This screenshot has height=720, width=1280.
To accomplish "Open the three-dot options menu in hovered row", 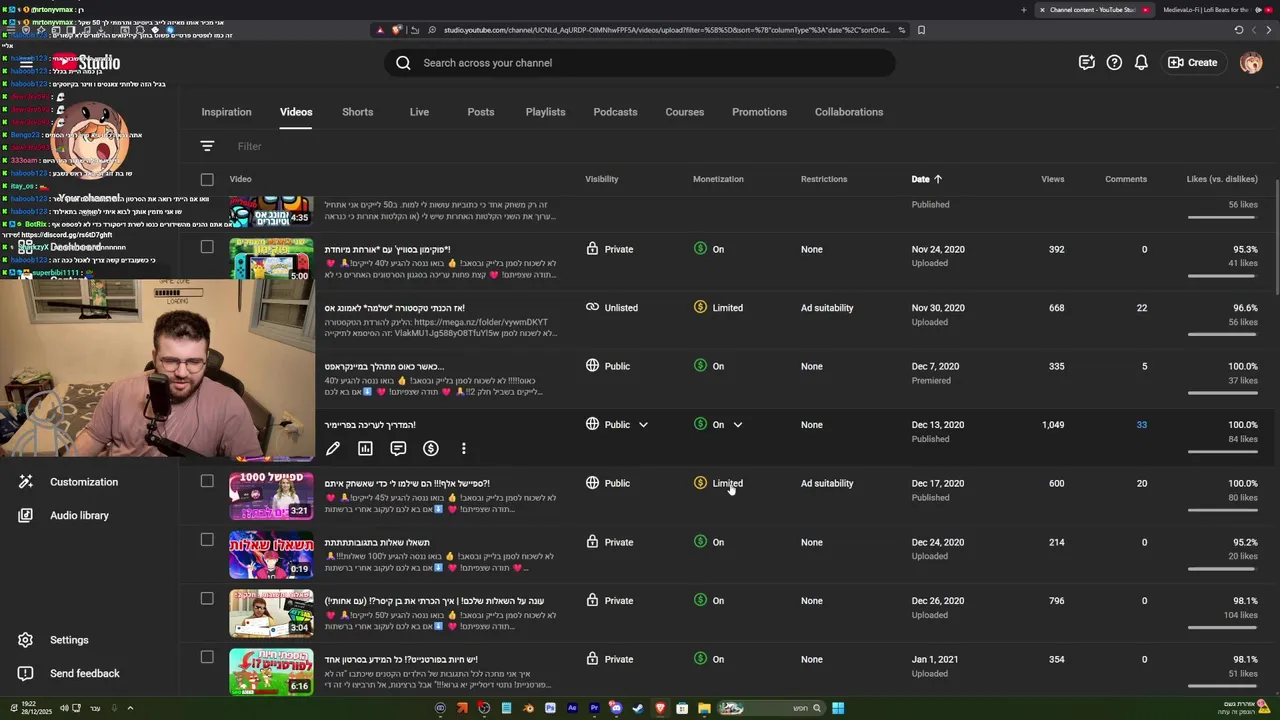I will 463,449.
